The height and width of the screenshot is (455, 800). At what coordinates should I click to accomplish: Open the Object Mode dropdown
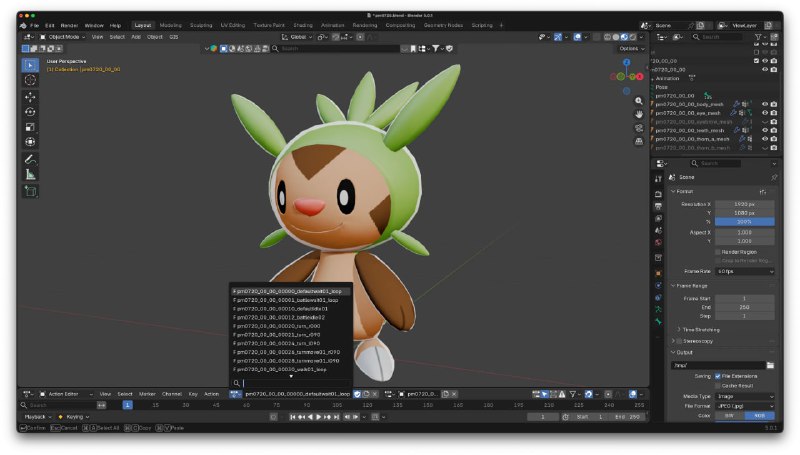point(66,36)
